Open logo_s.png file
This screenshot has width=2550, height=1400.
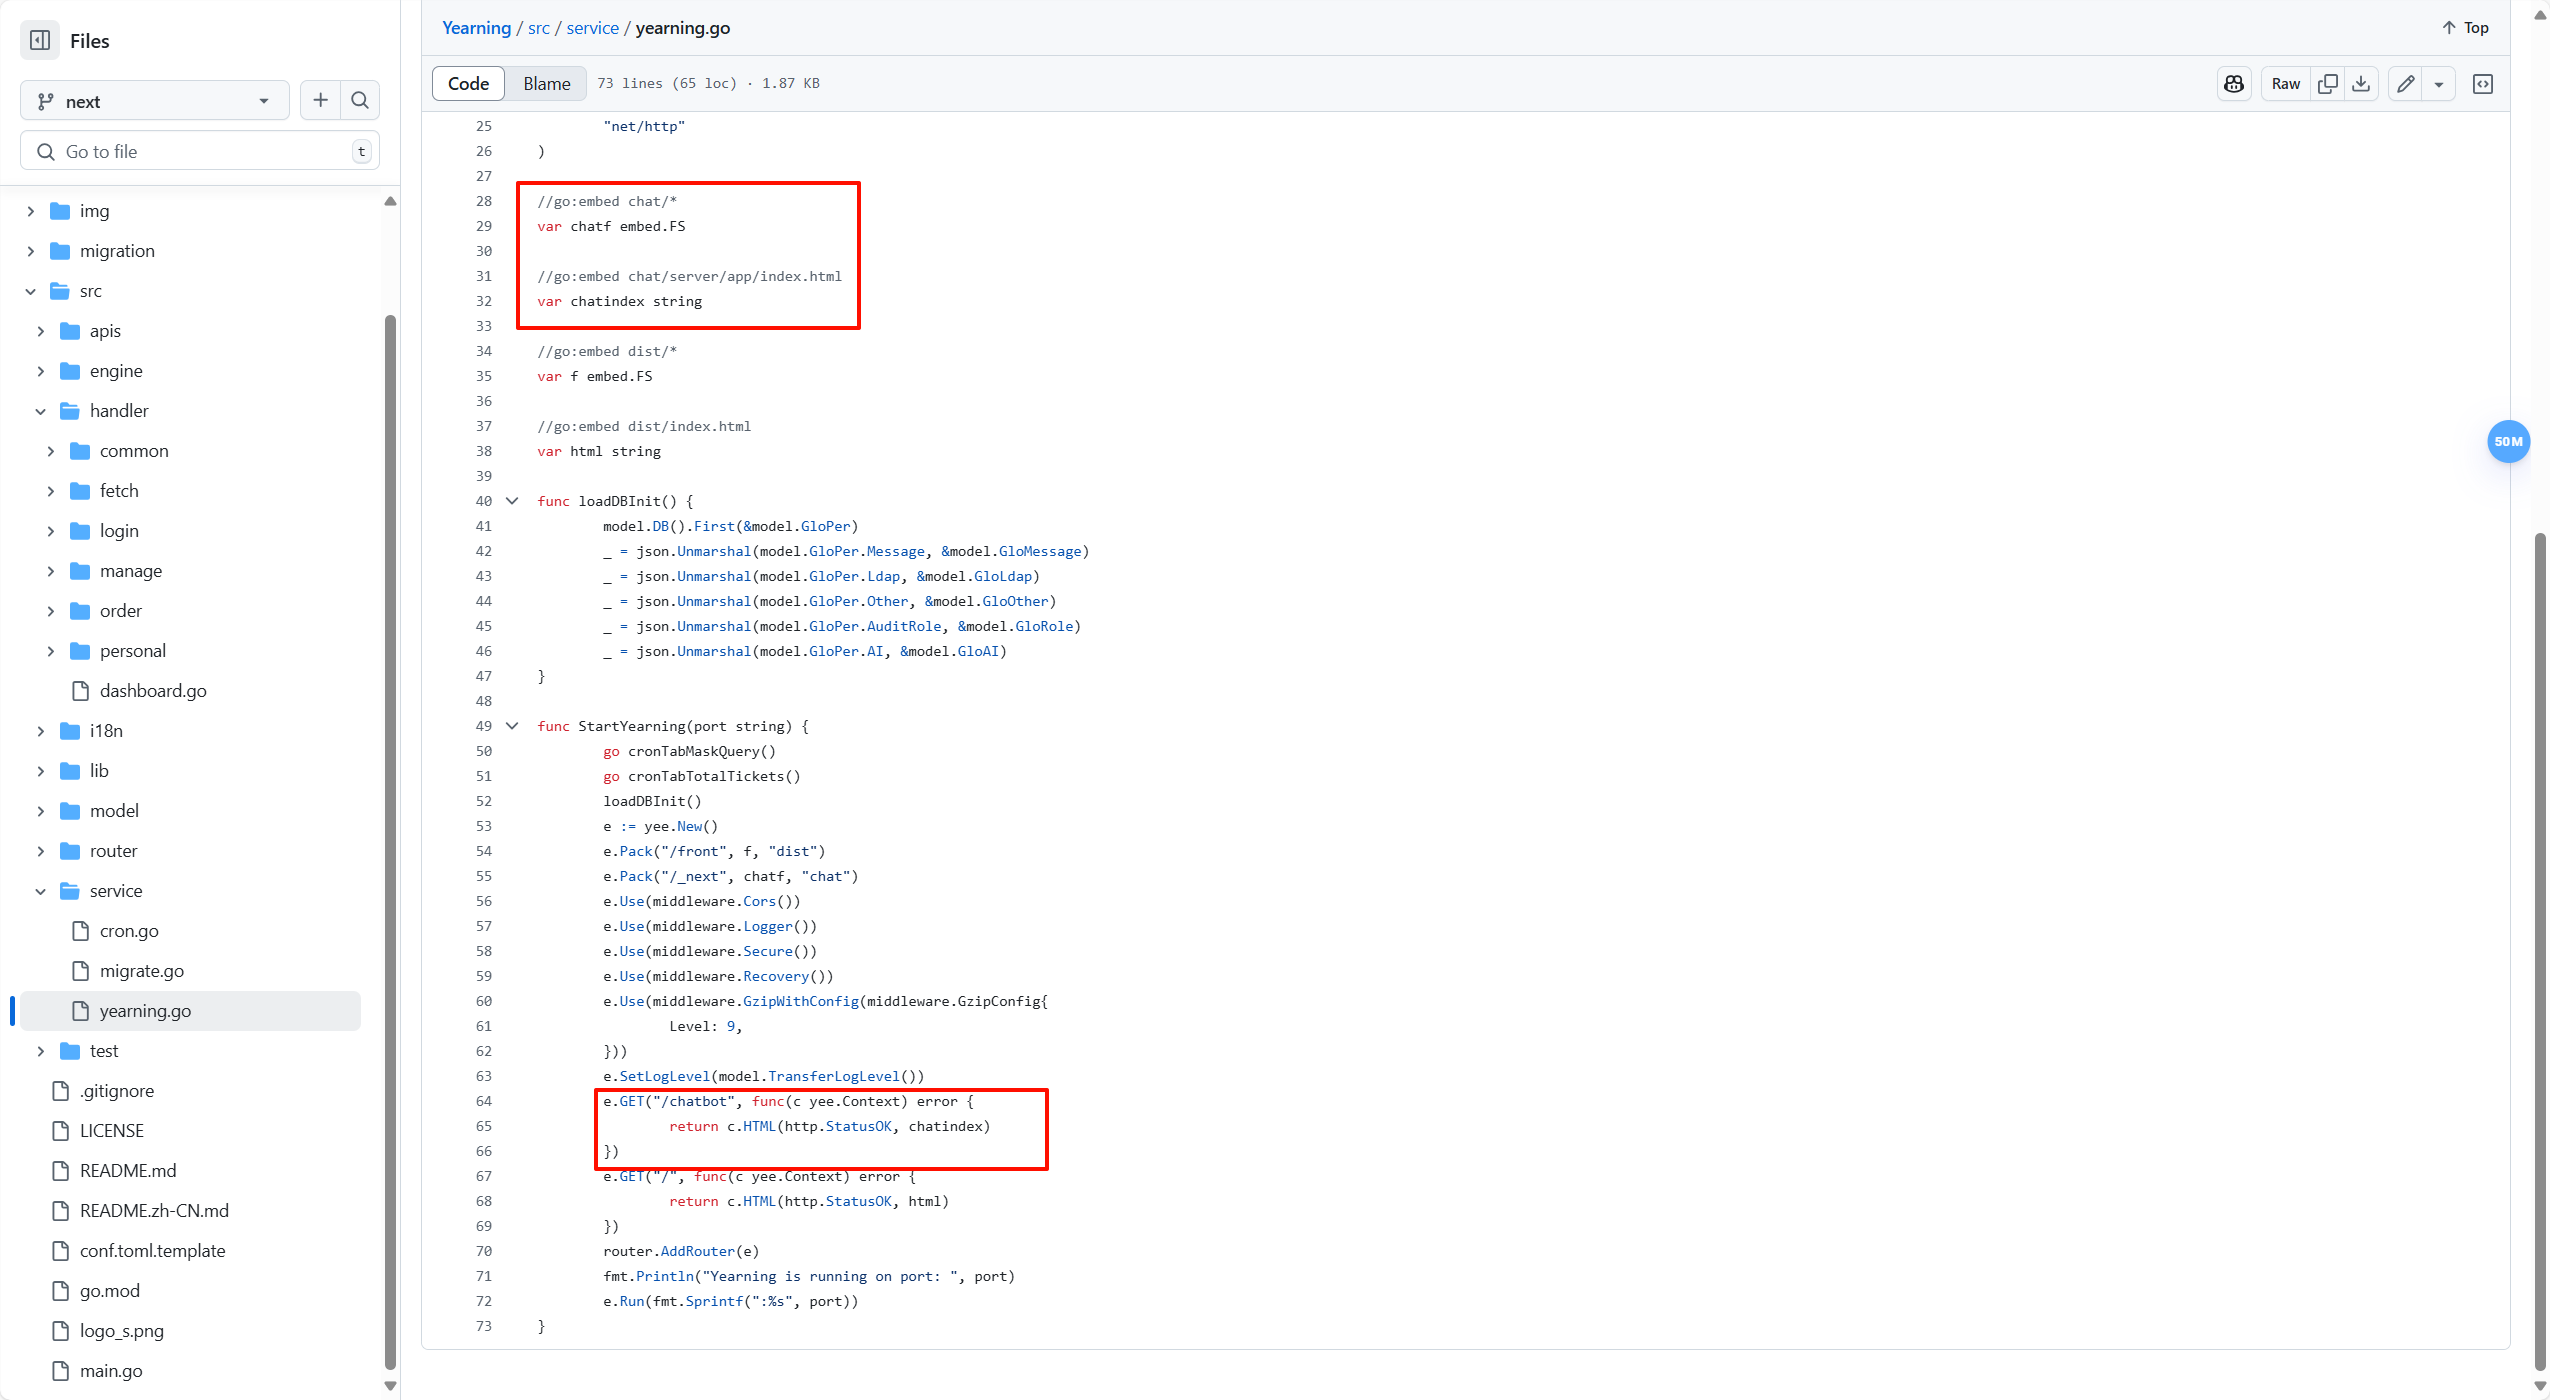[122, 1331]
